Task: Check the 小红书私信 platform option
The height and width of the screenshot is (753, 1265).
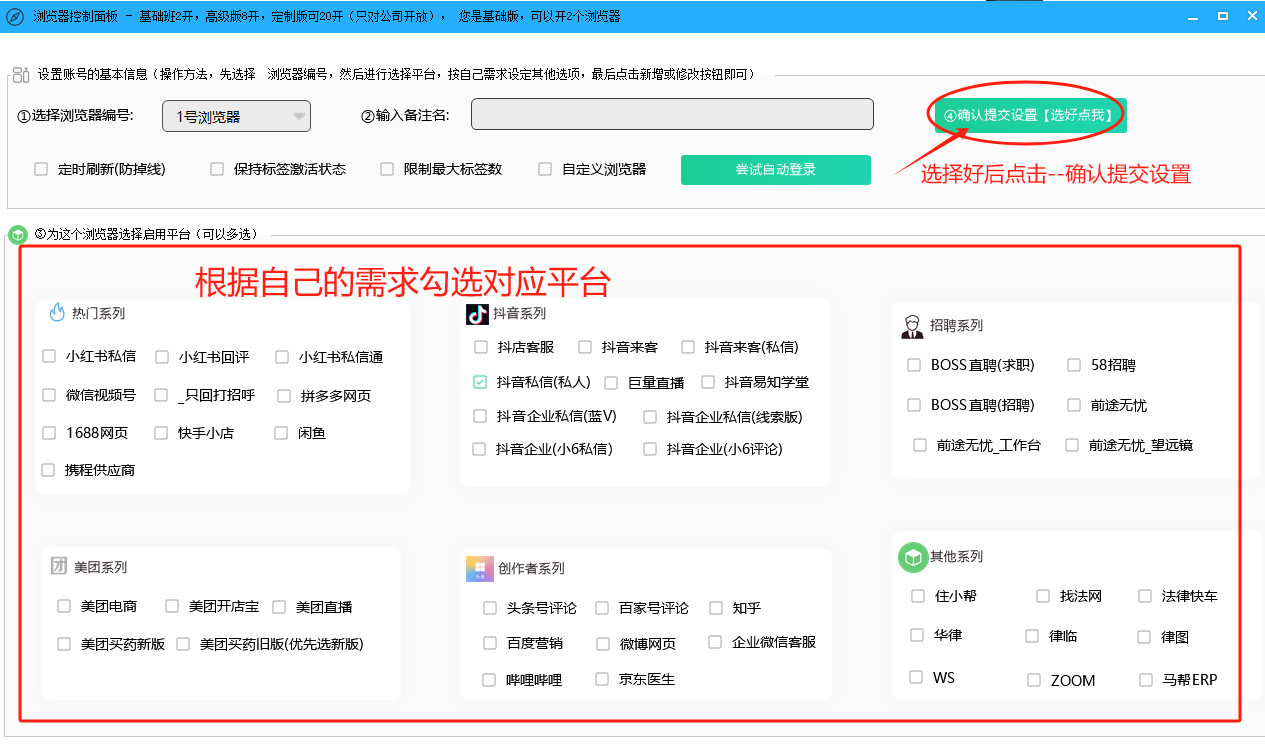Action: 49,356
